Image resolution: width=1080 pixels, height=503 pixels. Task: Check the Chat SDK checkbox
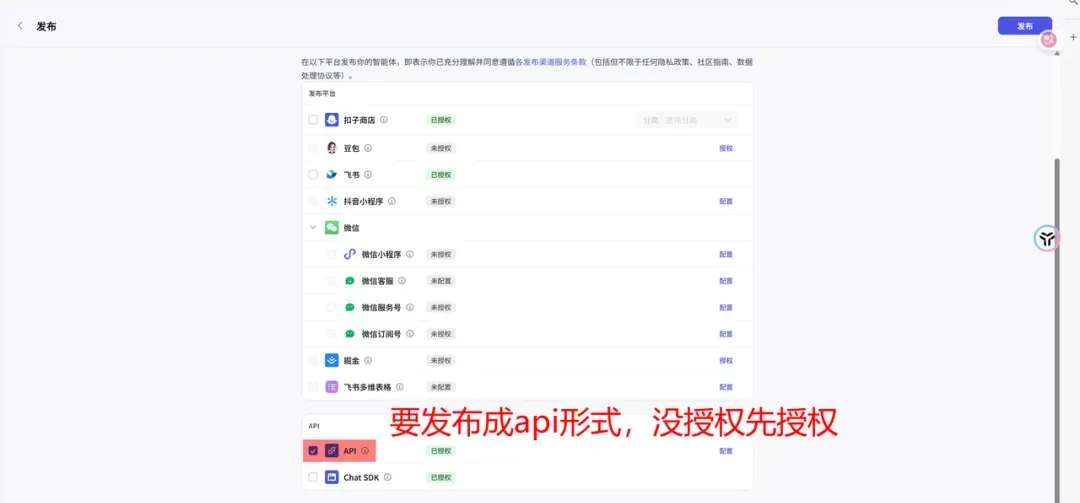click(313, 477)
